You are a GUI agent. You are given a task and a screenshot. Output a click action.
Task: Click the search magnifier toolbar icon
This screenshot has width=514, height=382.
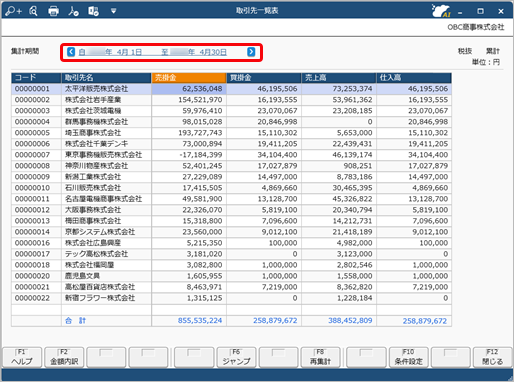click(x=33, y=11)
